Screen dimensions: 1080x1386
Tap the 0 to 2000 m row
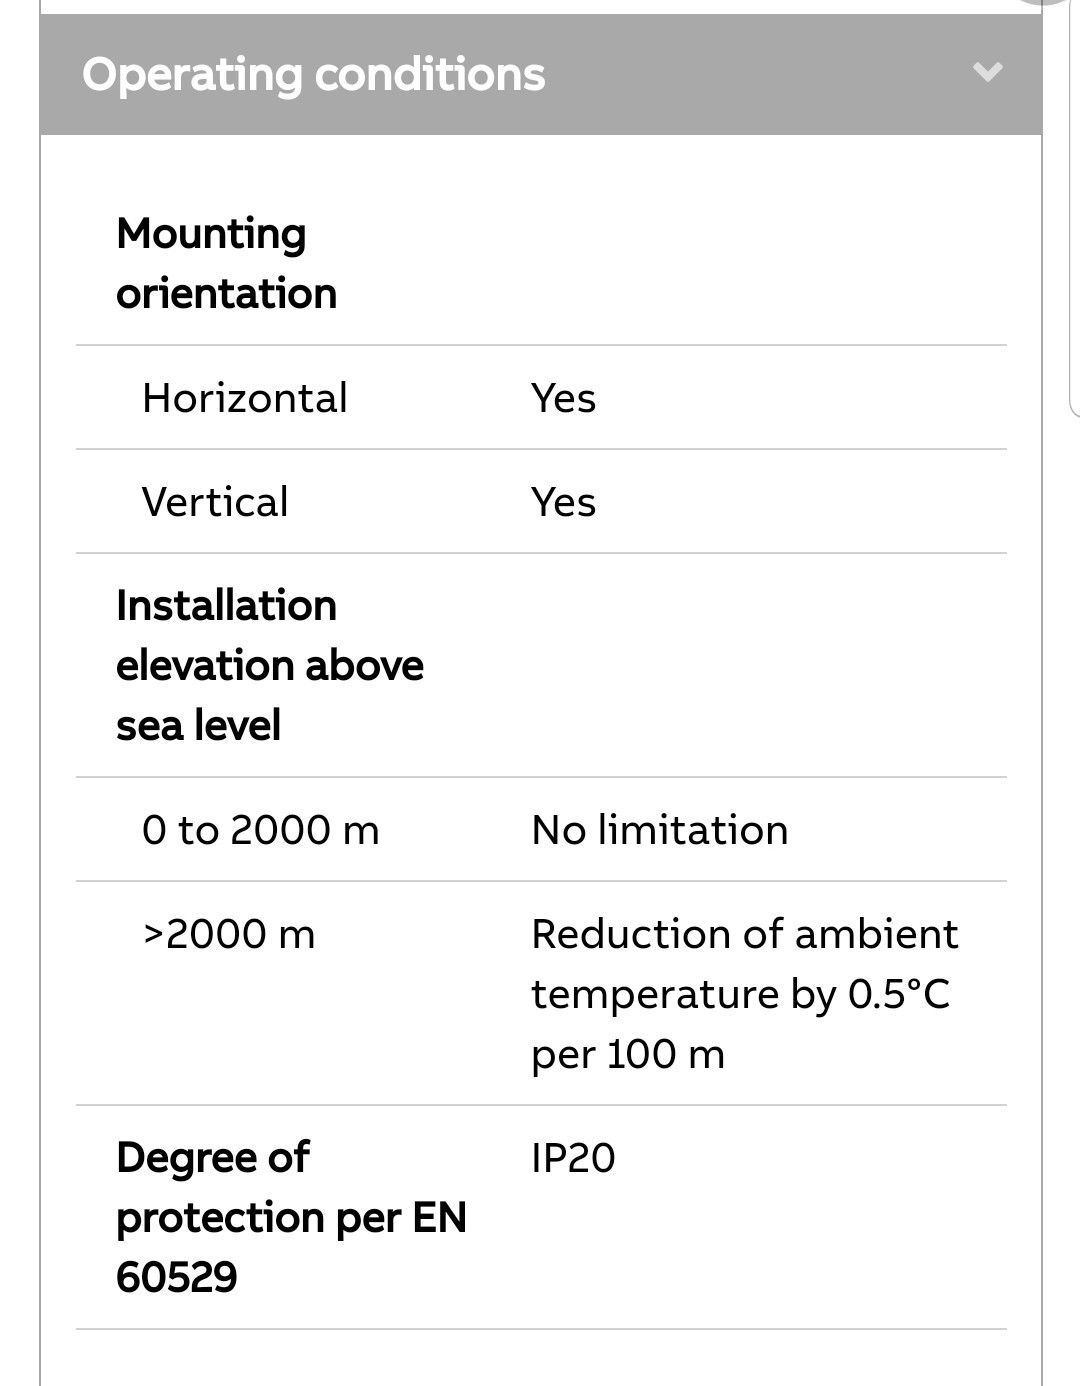click(541, 830)
